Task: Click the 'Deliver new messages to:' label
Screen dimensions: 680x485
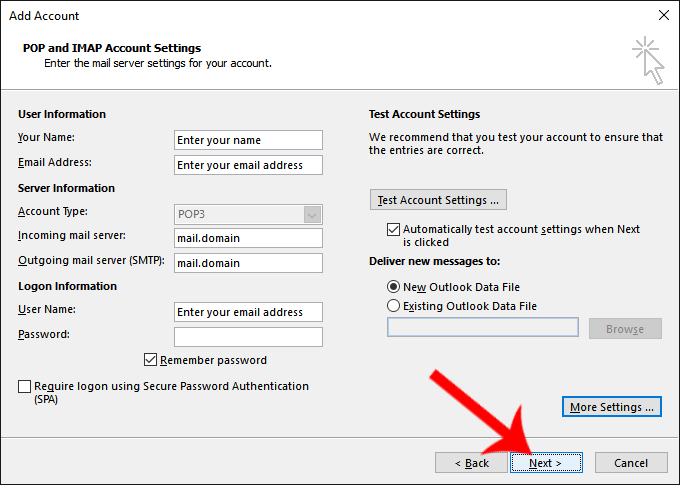Action: 435,261
